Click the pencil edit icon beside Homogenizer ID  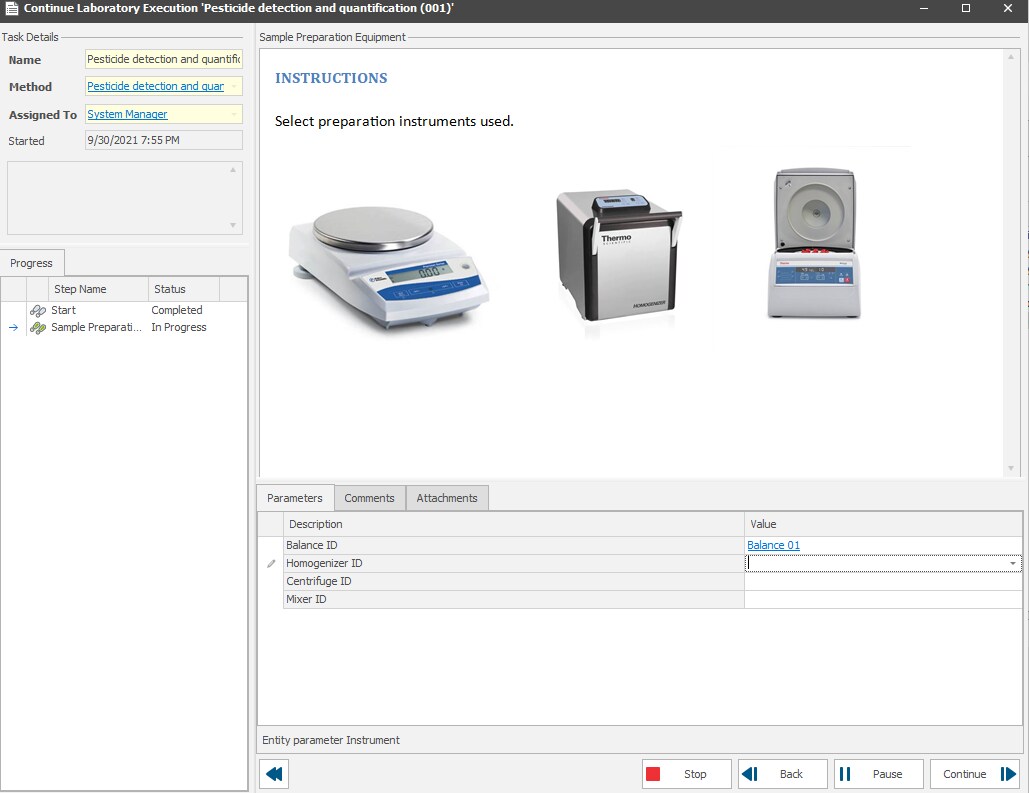[x=270, y=564]
